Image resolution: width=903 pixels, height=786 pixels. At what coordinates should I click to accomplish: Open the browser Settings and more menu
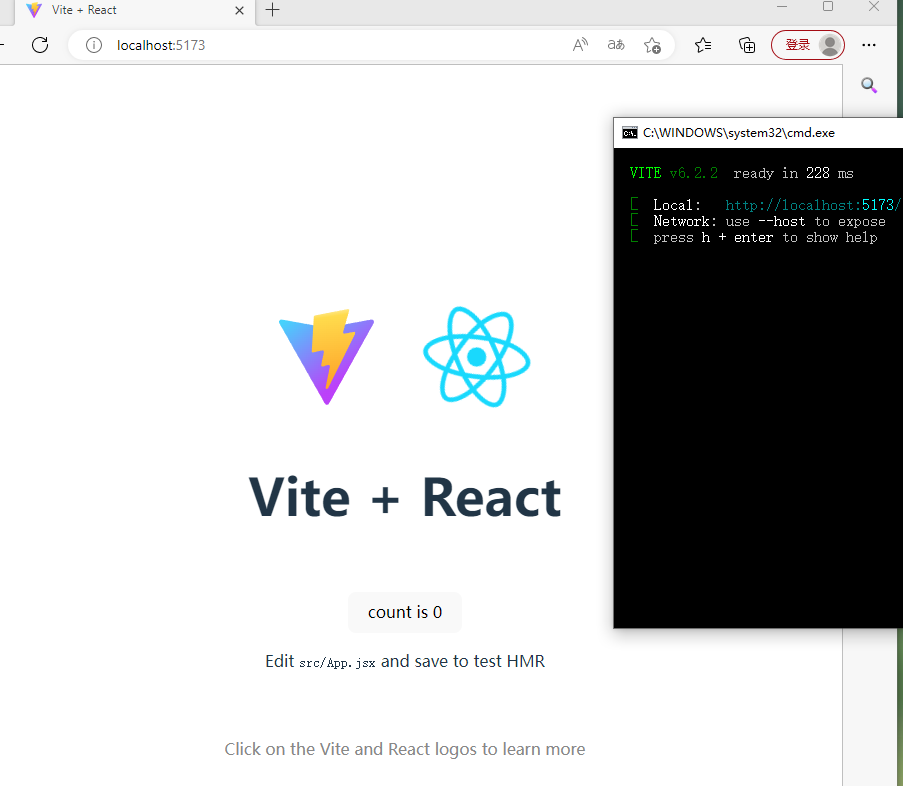868,45
